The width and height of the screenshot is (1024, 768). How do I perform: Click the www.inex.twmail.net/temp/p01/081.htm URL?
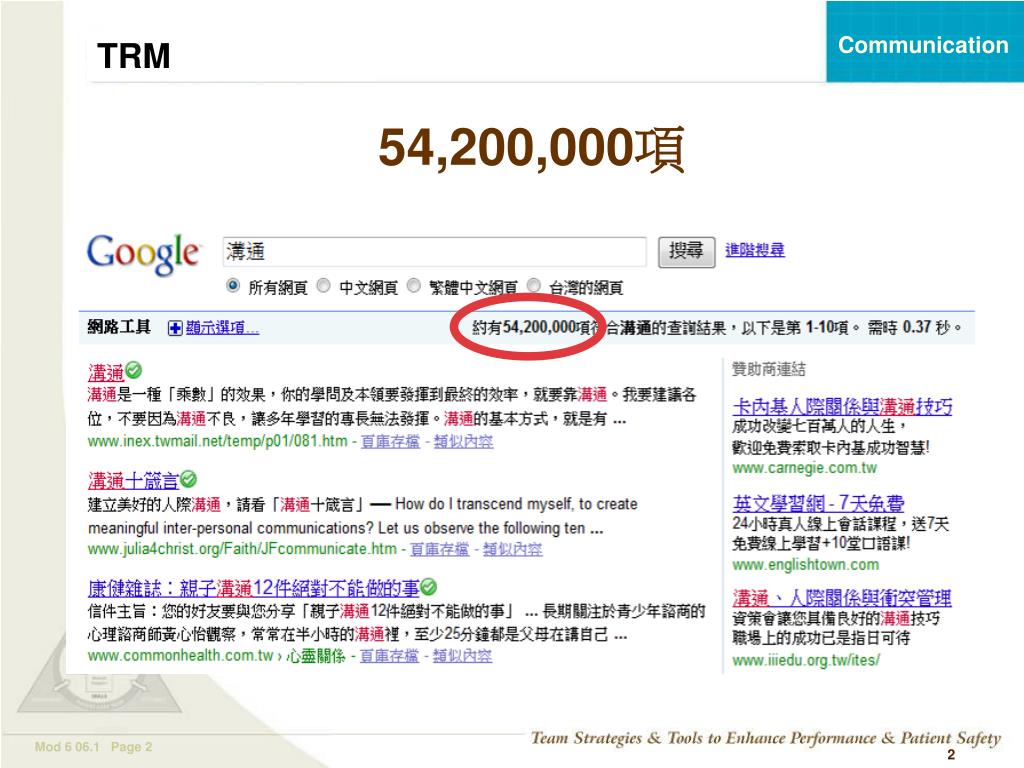[217, 441]
